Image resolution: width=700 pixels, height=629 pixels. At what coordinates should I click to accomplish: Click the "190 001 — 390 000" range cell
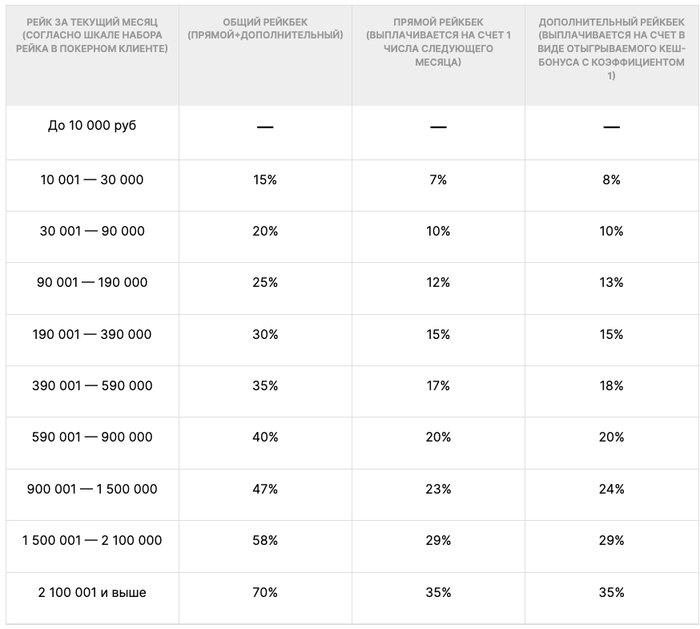92,334
